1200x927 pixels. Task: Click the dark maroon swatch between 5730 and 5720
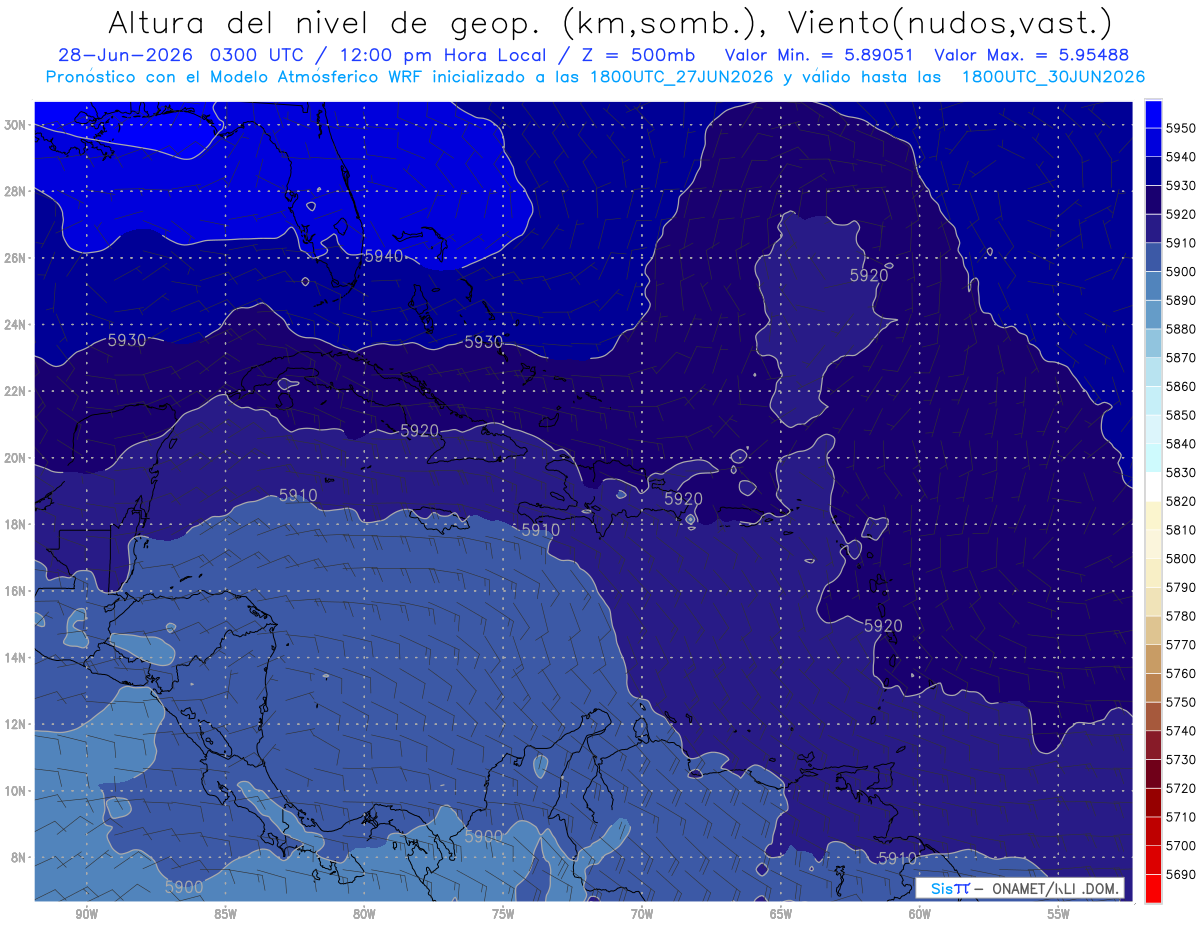click(x=1153, y=773)
